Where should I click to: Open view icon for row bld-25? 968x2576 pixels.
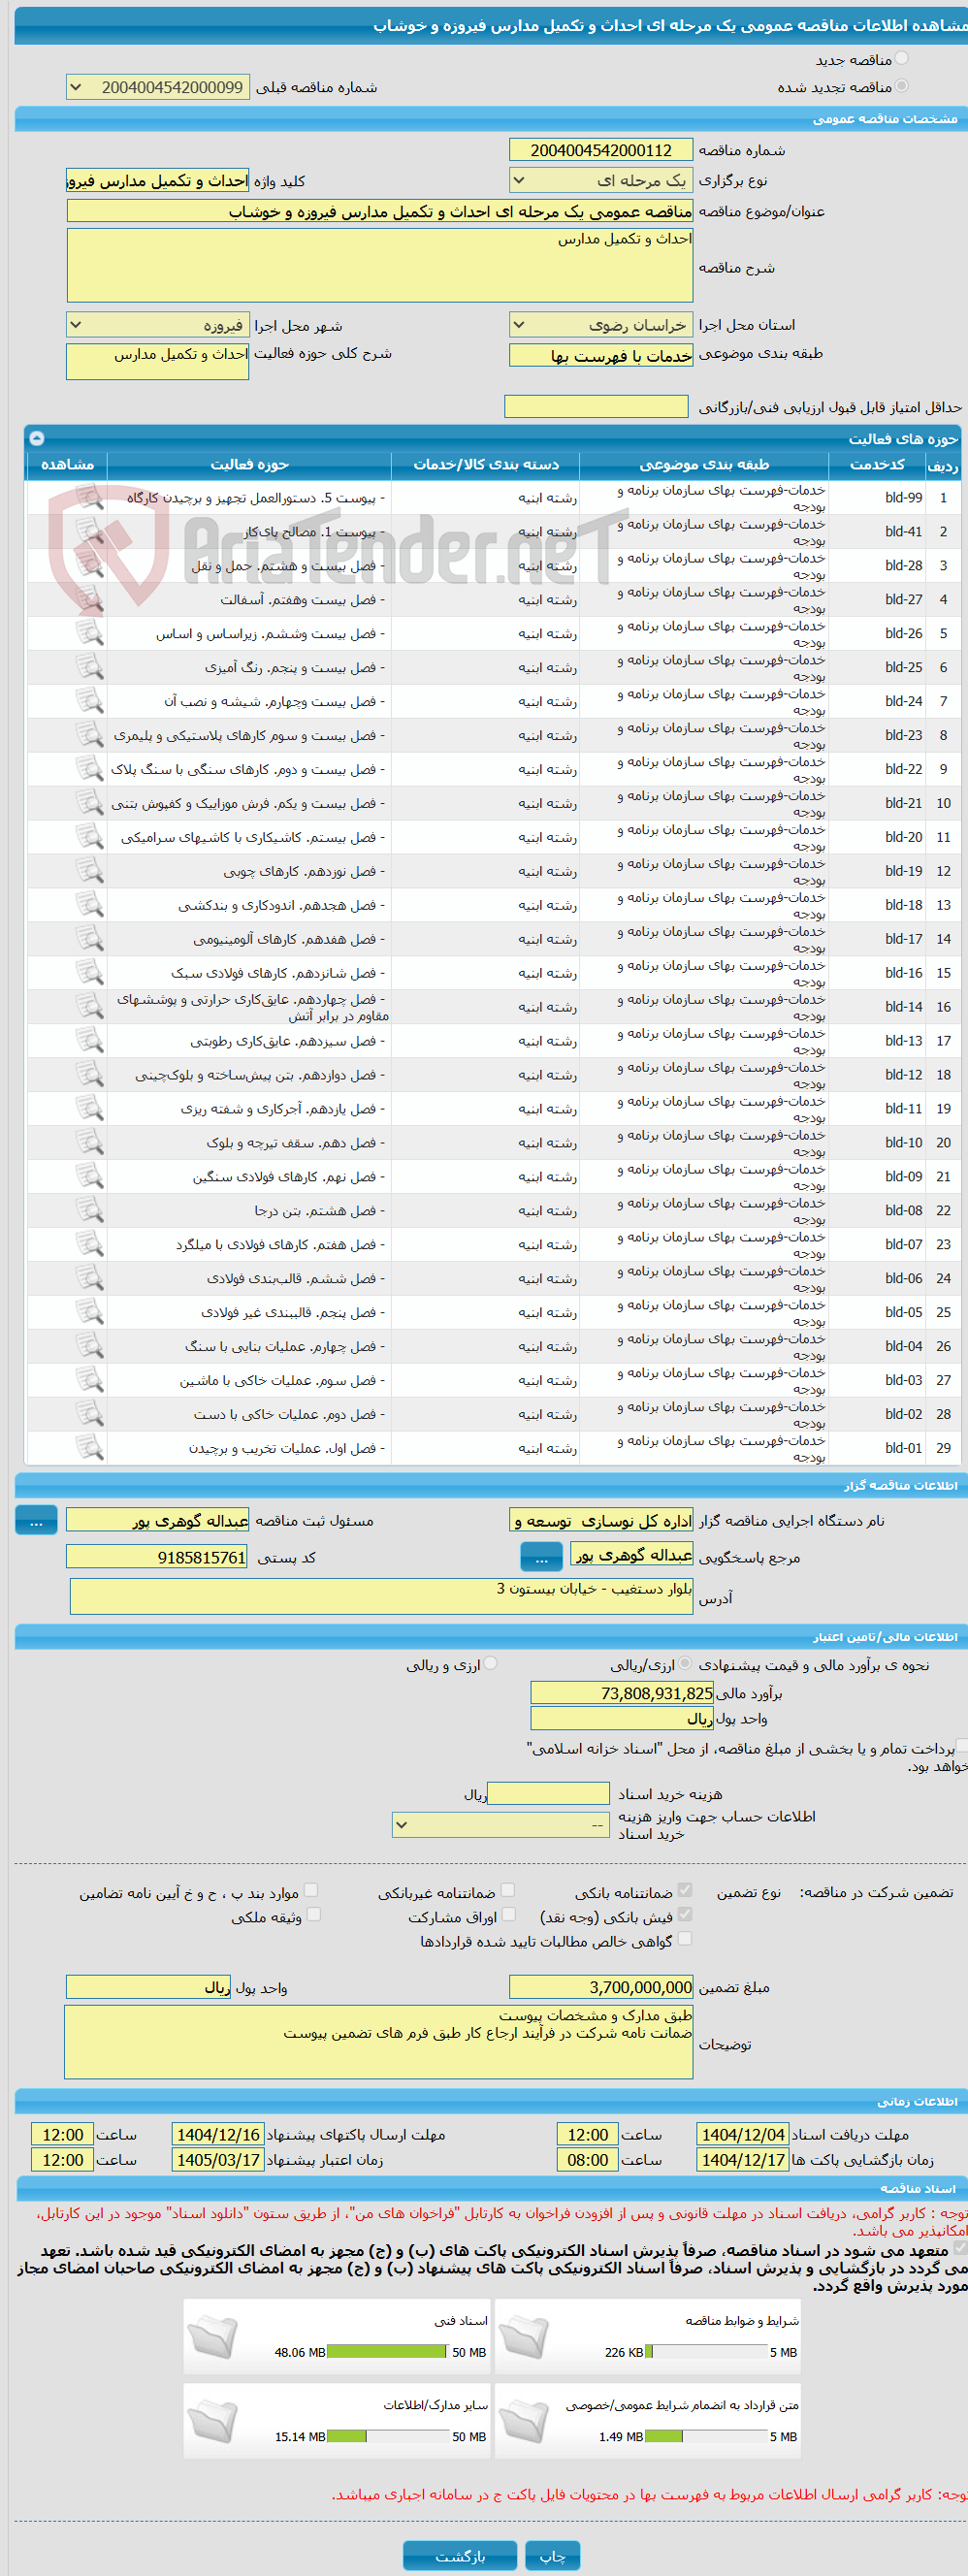(x=90, y=667)
